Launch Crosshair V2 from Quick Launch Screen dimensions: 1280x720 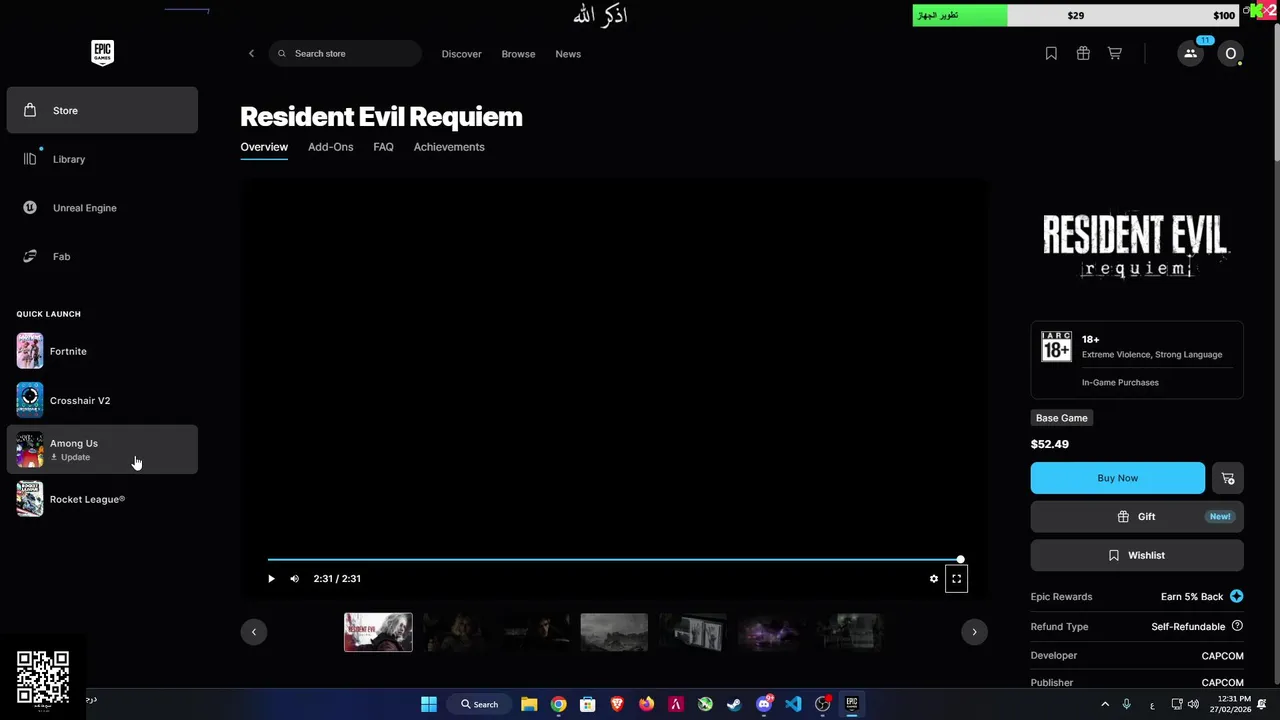(102, 400)
